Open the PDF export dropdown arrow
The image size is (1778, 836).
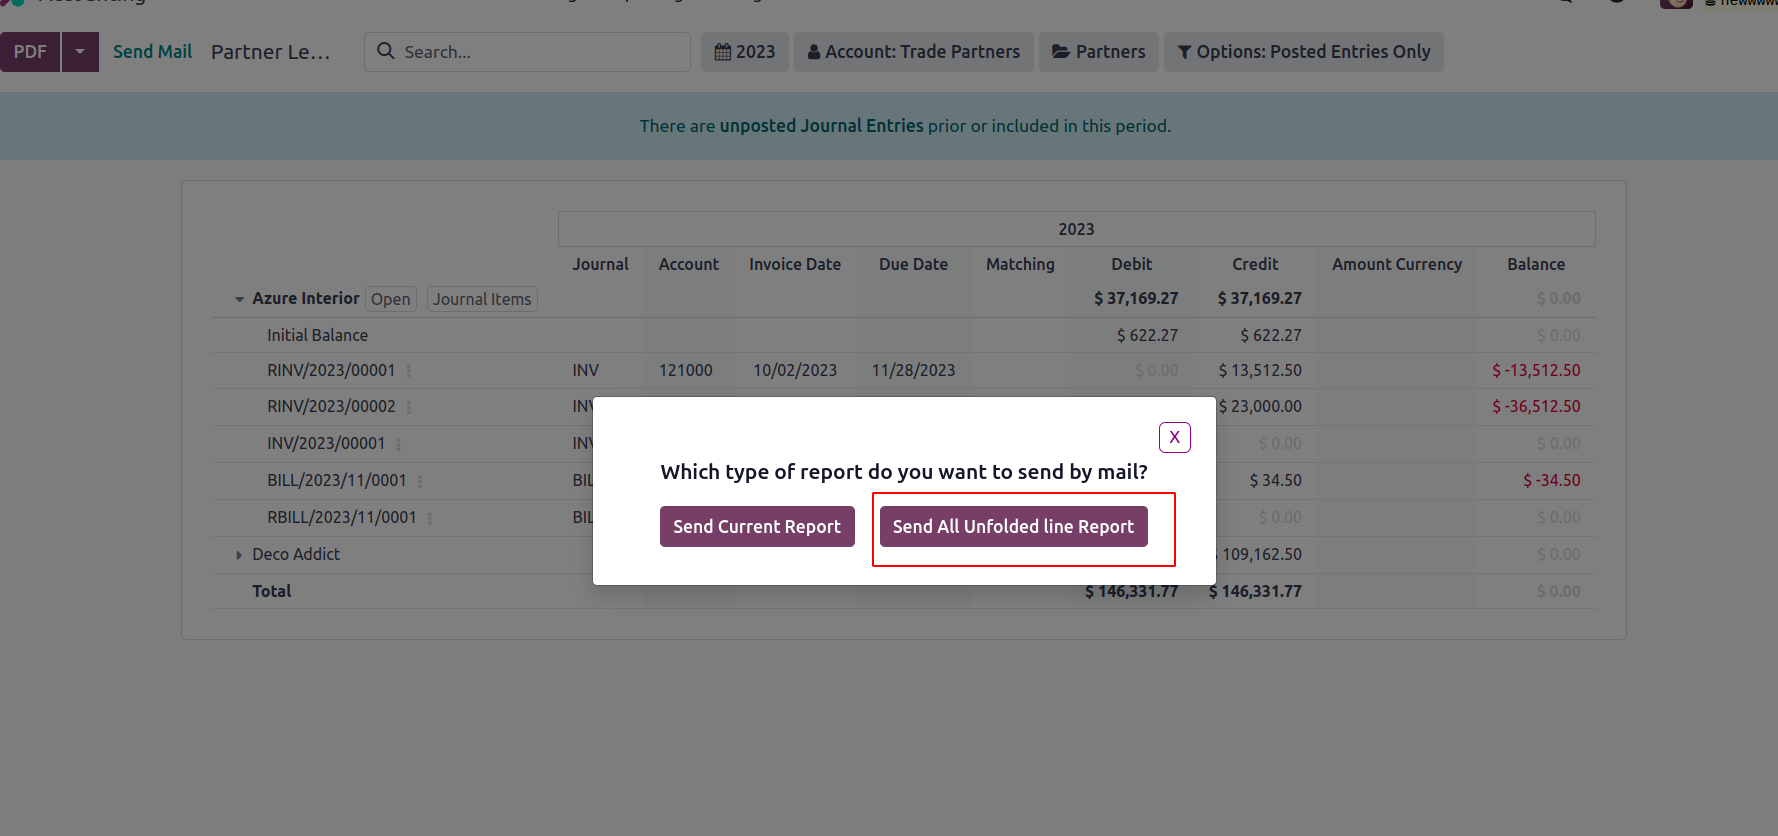pyautogui.click(x=80, y=52)
